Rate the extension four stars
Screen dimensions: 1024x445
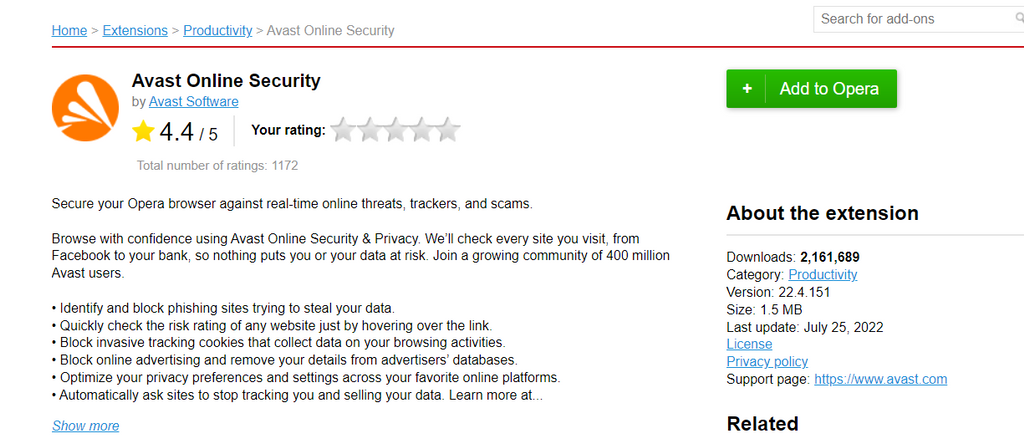pos(422,129)
